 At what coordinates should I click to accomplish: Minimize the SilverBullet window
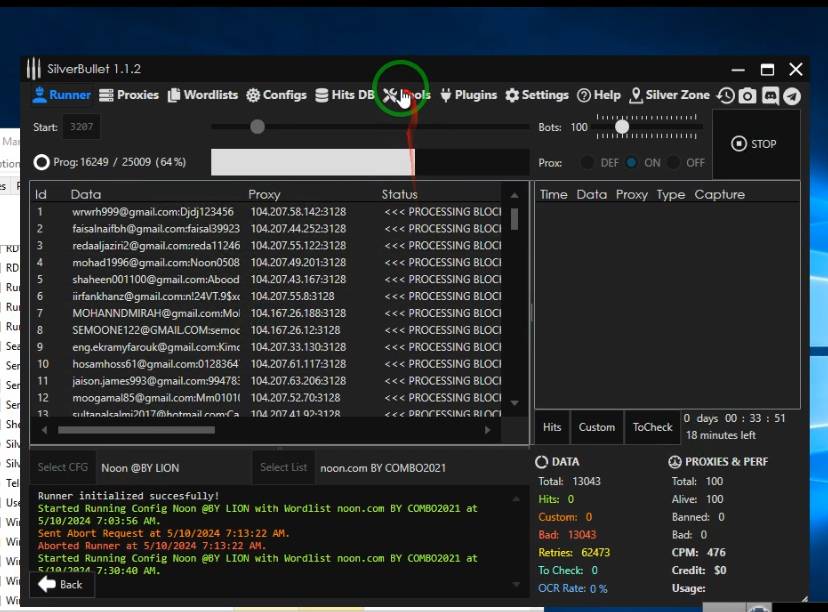coord(738,69)
